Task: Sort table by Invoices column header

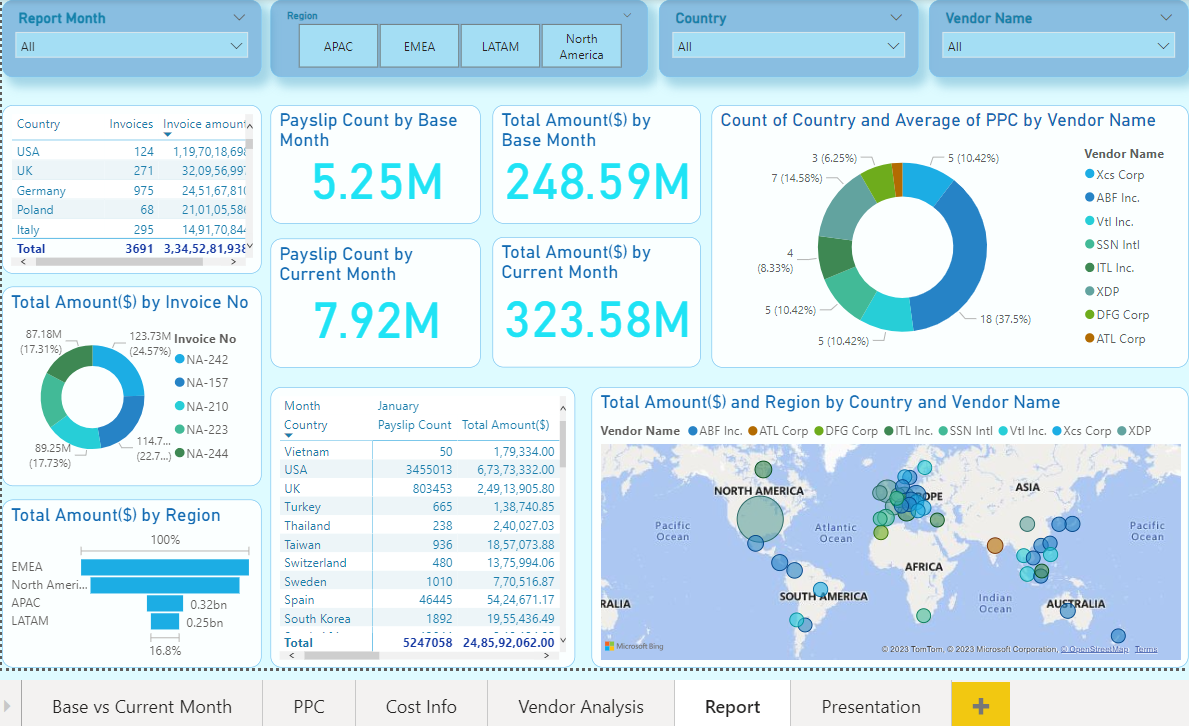Action: (x=131, y=124)
